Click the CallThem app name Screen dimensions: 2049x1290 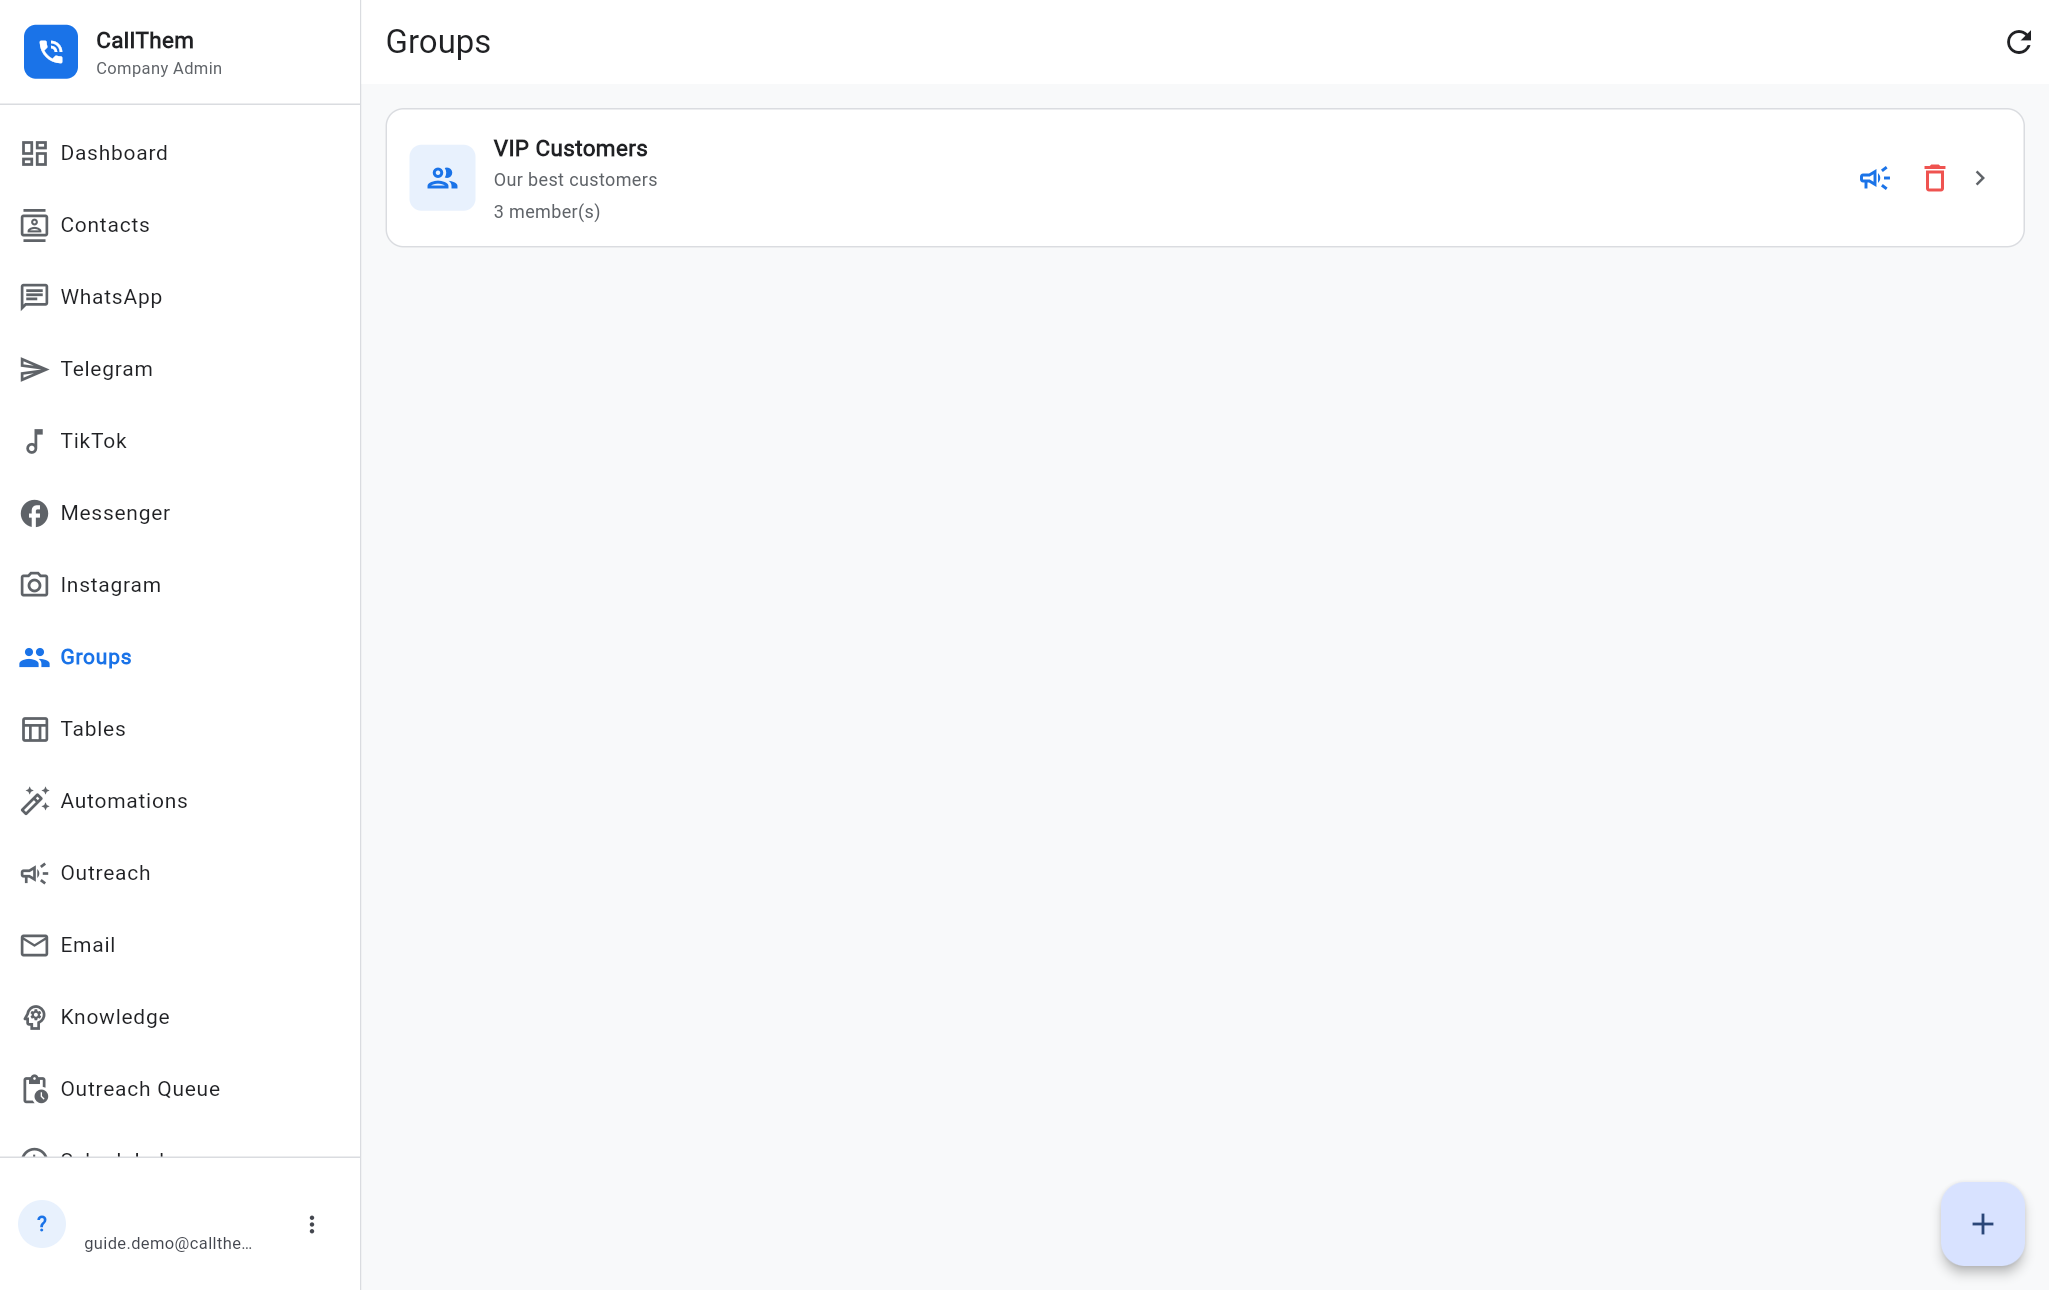point(145,41)
